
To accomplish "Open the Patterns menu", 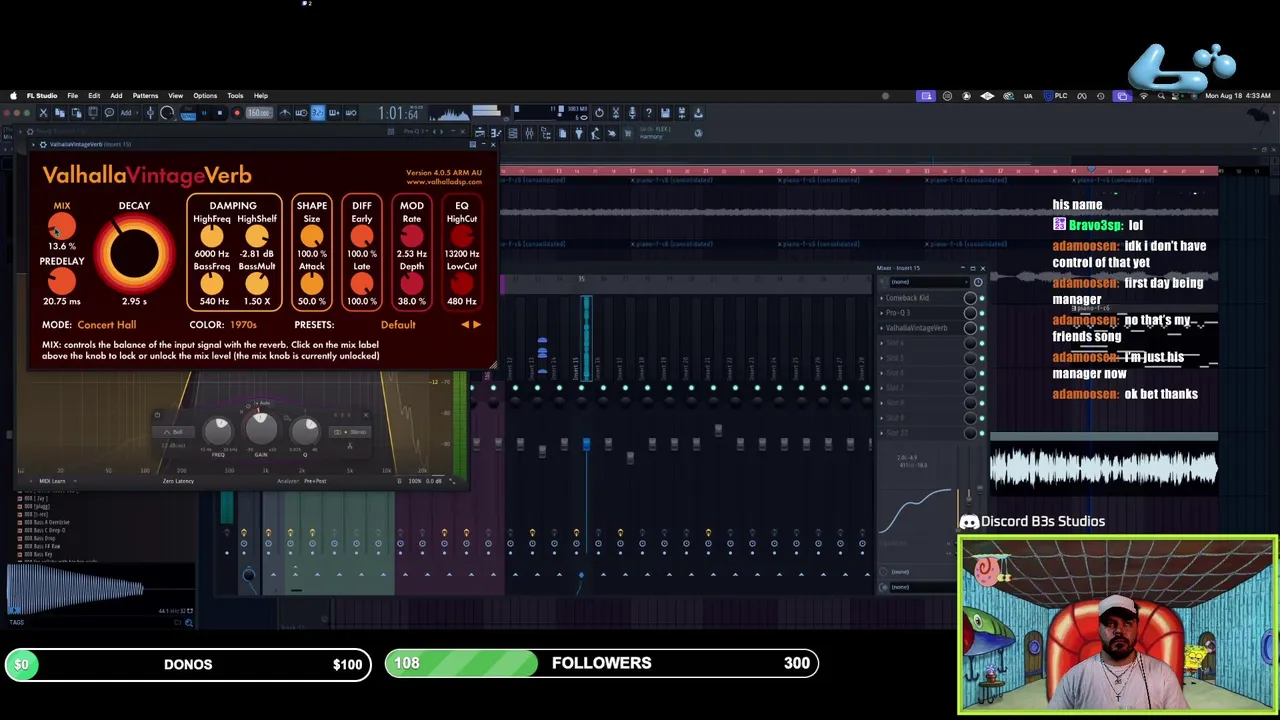I will (x=145, y=96).
